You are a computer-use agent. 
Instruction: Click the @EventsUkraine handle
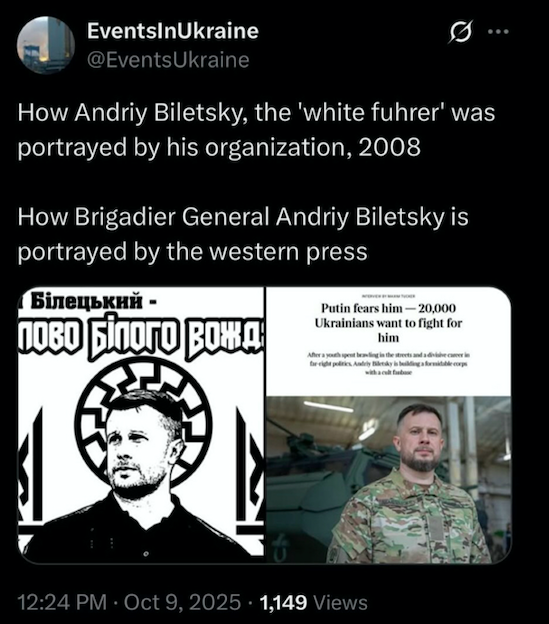pos(168,60)
